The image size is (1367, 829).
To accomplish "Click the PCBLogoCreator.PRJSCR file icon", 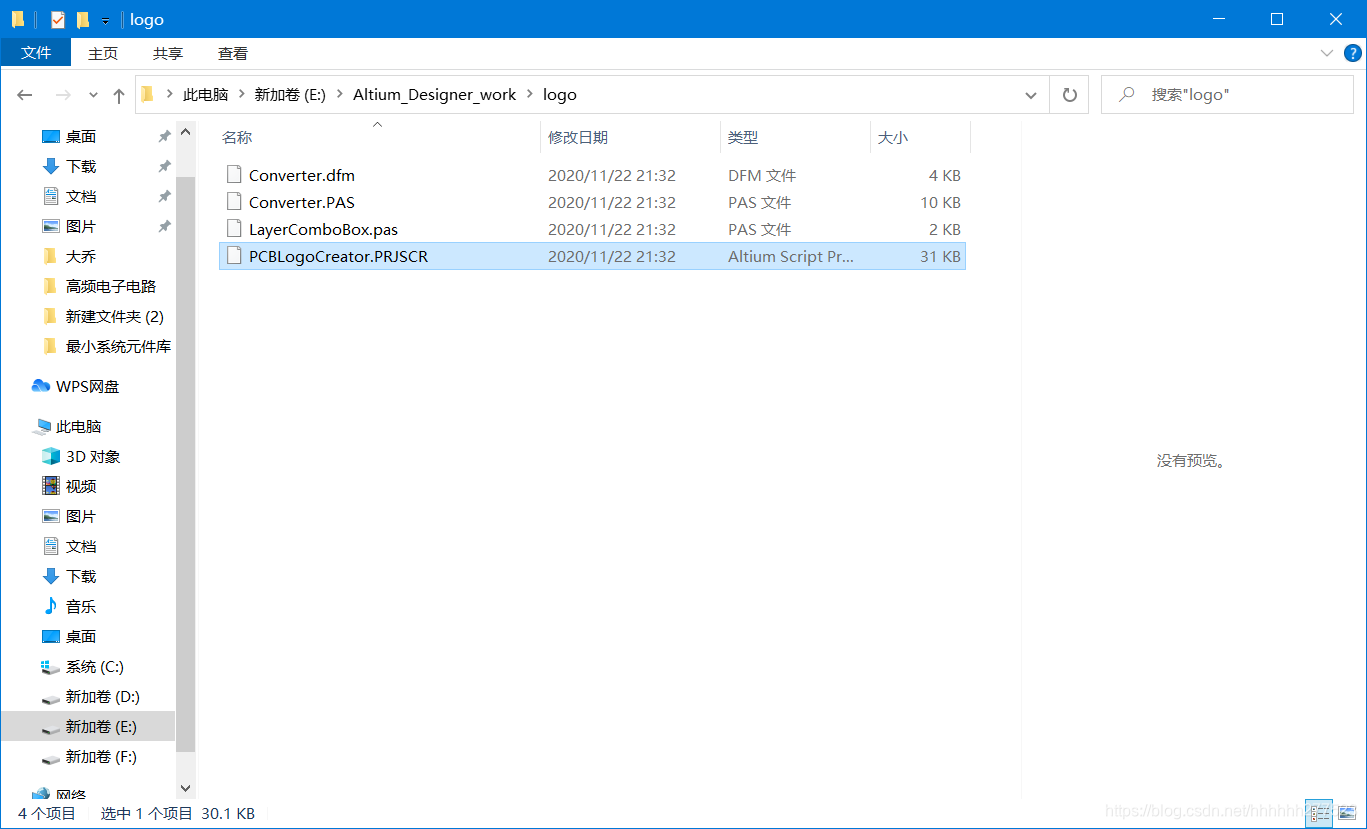I will pyautogui.click(x=234, y=256).
